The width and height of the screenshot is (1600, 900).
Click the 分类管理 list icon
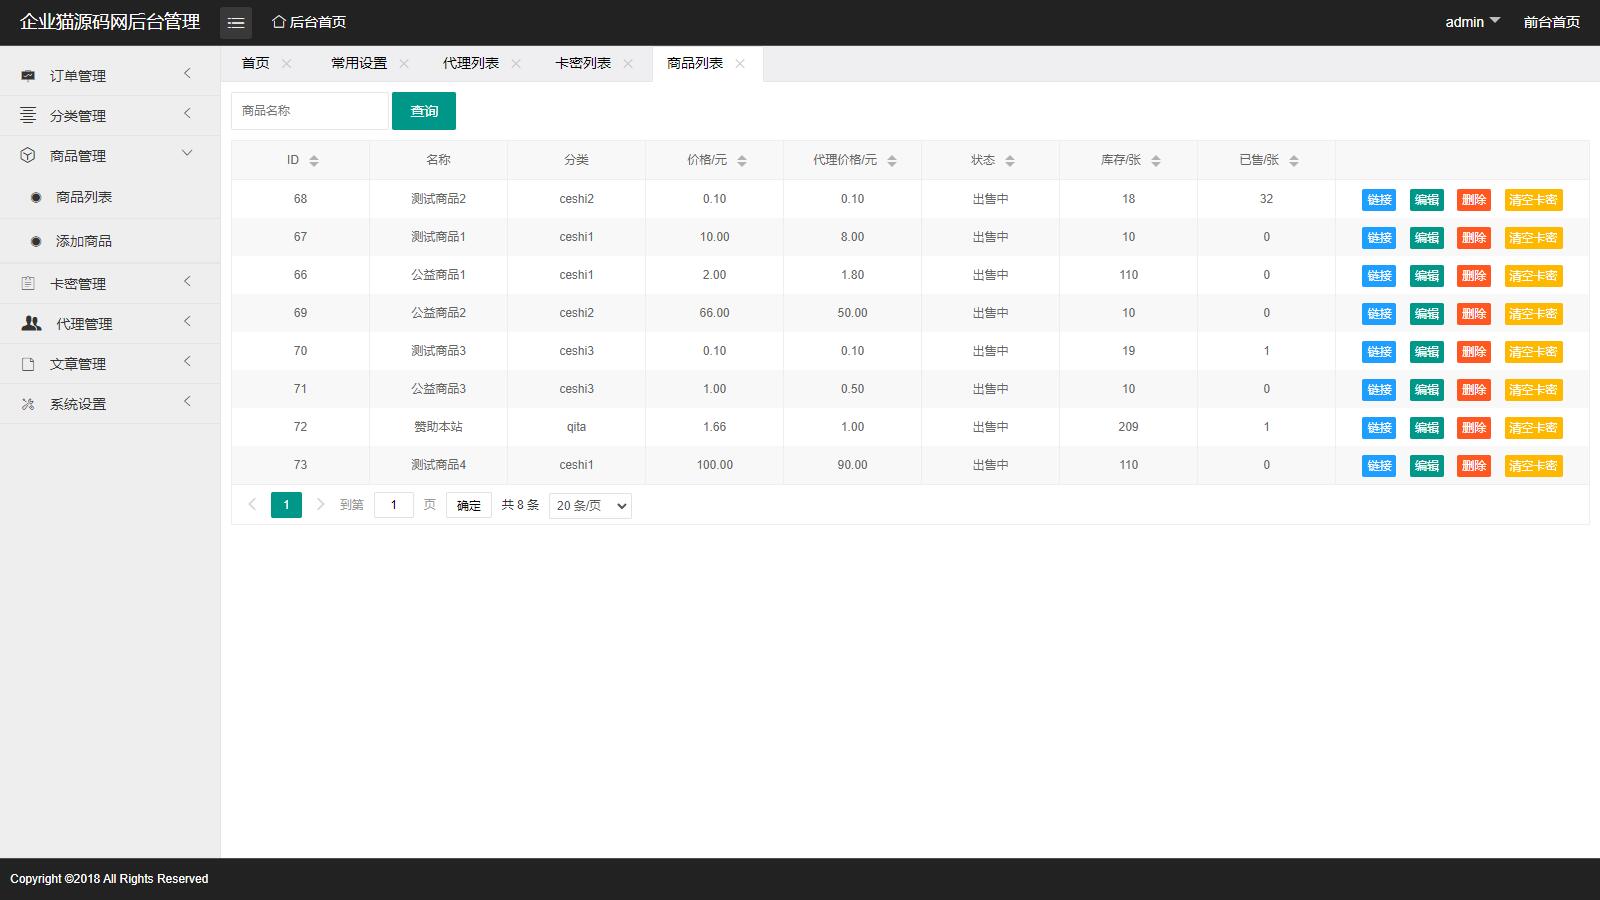click(x=28, y=116)
